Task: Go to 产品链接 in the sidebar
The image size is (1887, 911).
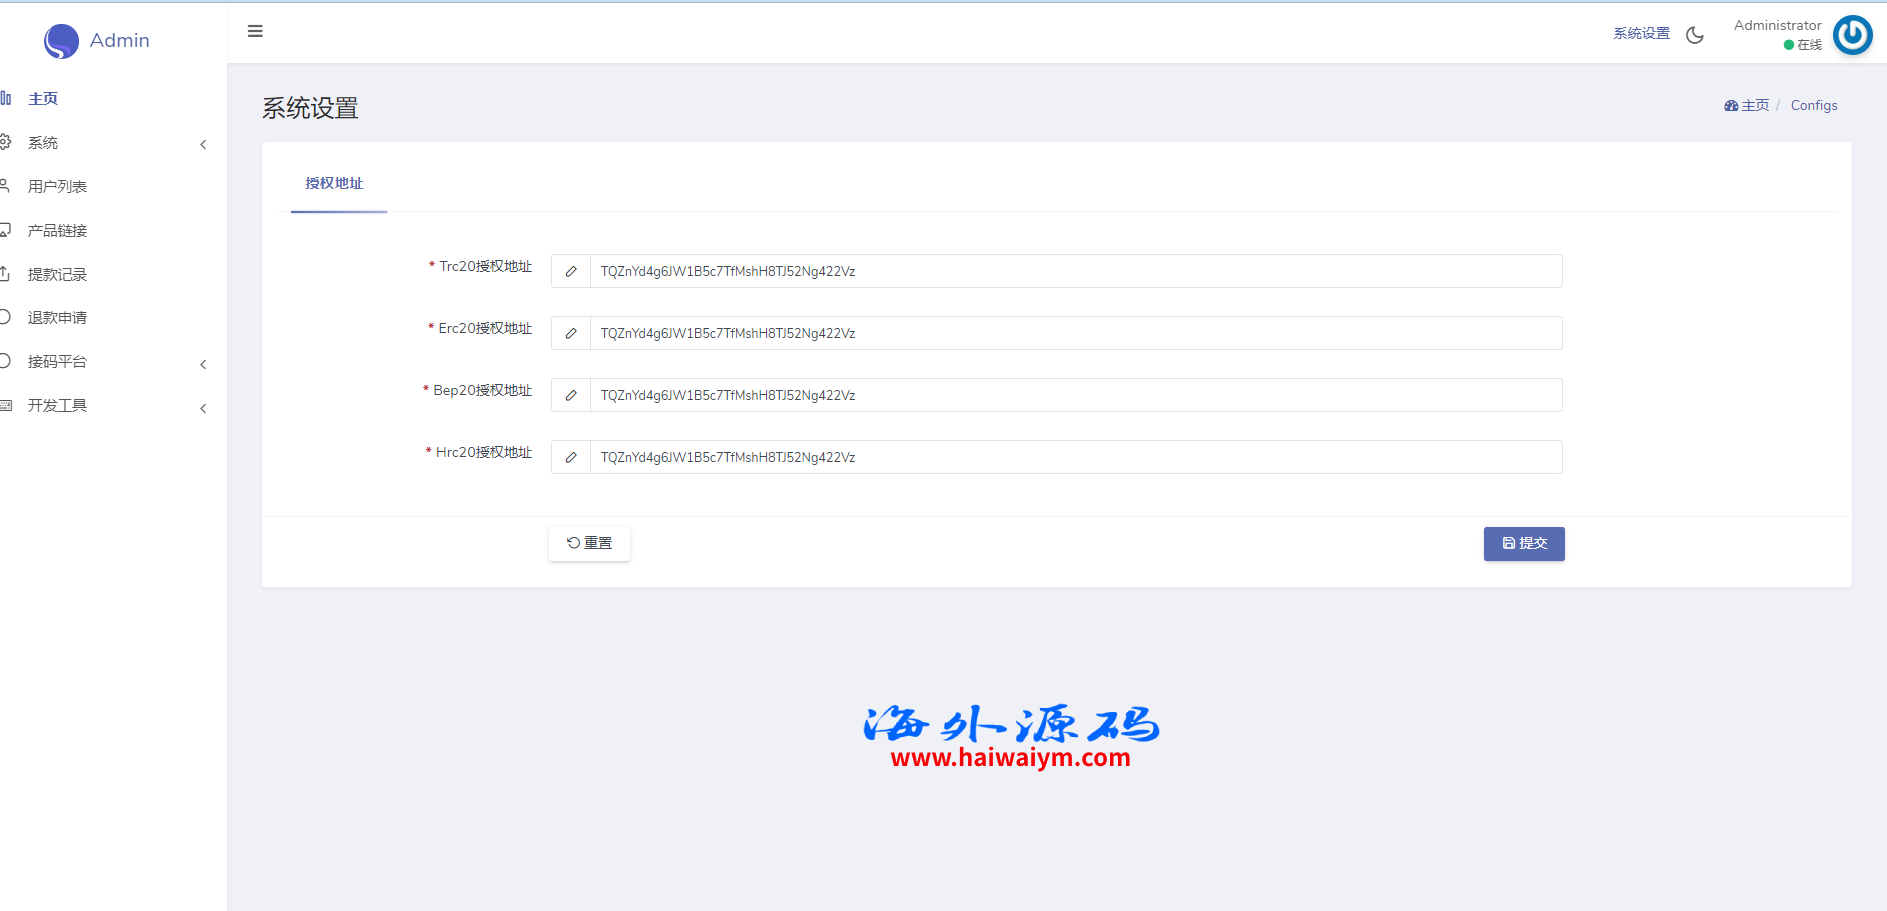Action: (57, 231)
